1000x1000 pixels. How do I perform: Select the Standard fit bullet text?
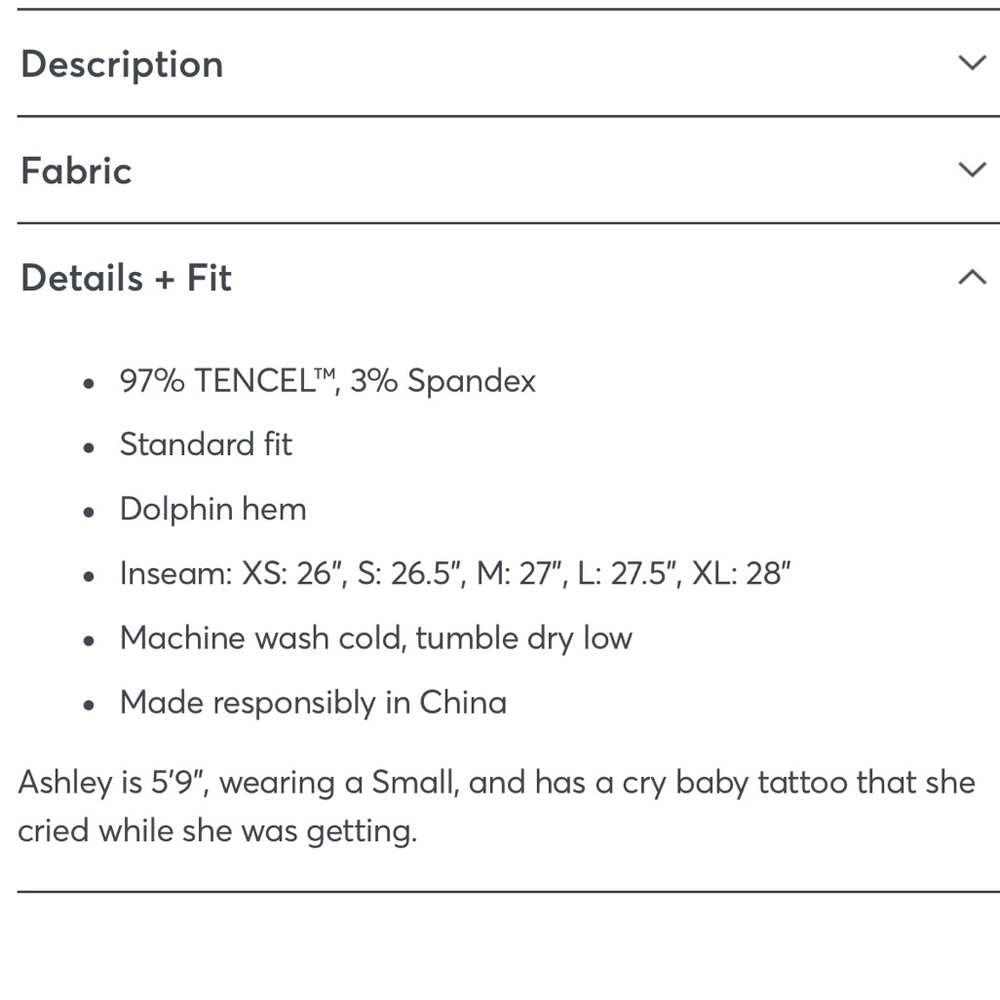[x=205, y=444]
